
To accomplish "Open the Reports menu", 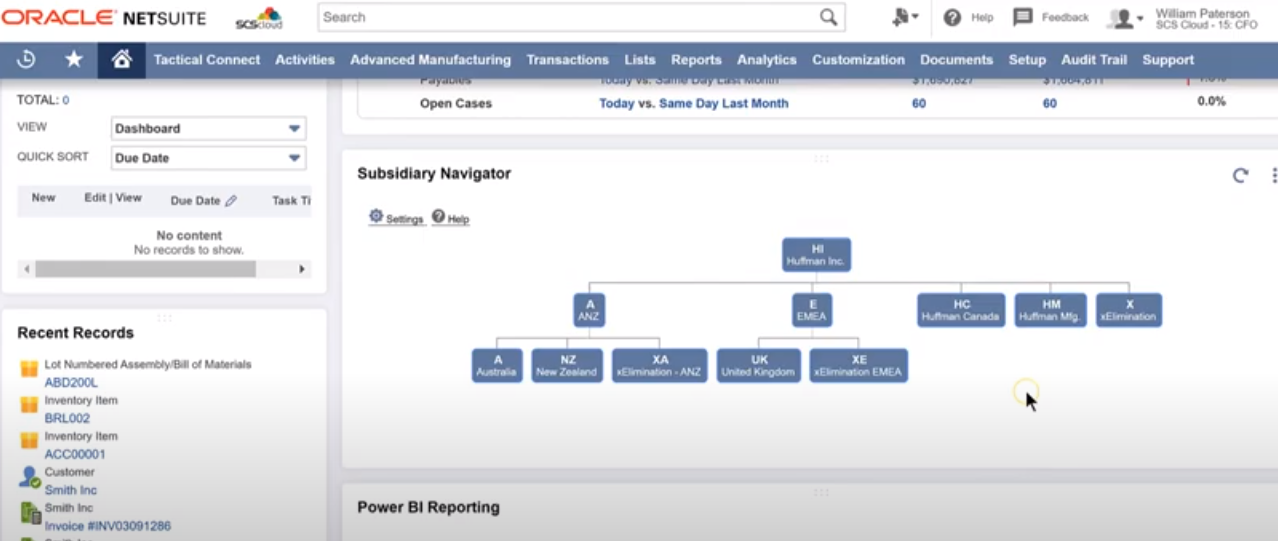I will pos(696,60).
